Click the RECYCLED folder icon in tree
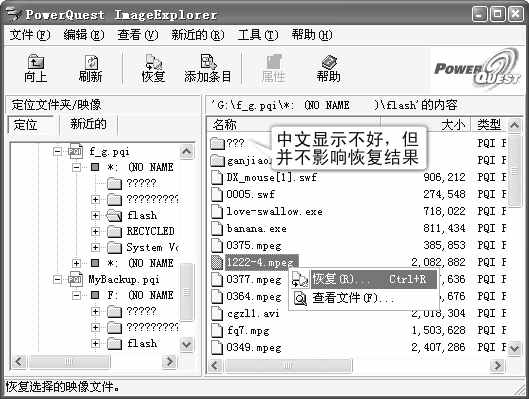 [114, 231]
